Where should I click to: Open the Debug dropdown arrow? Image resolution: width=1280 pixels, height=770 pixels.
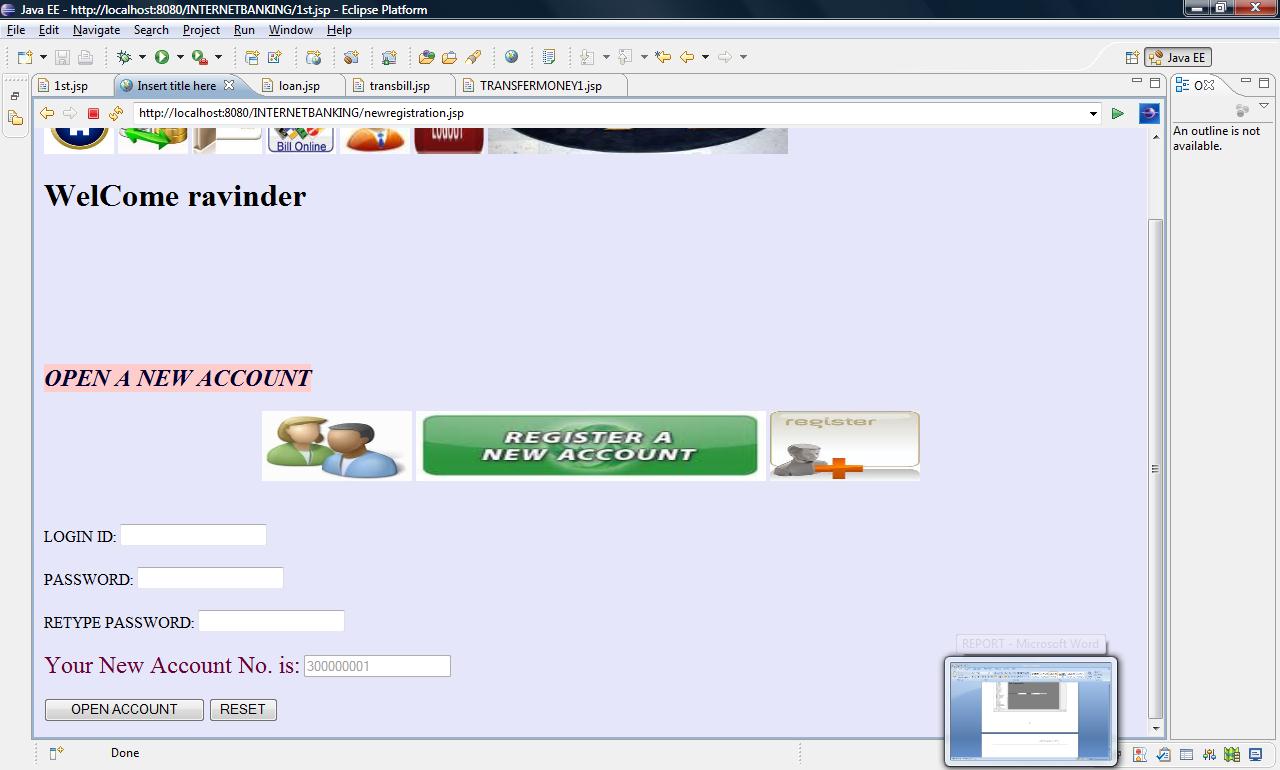(x=142, y=57)
